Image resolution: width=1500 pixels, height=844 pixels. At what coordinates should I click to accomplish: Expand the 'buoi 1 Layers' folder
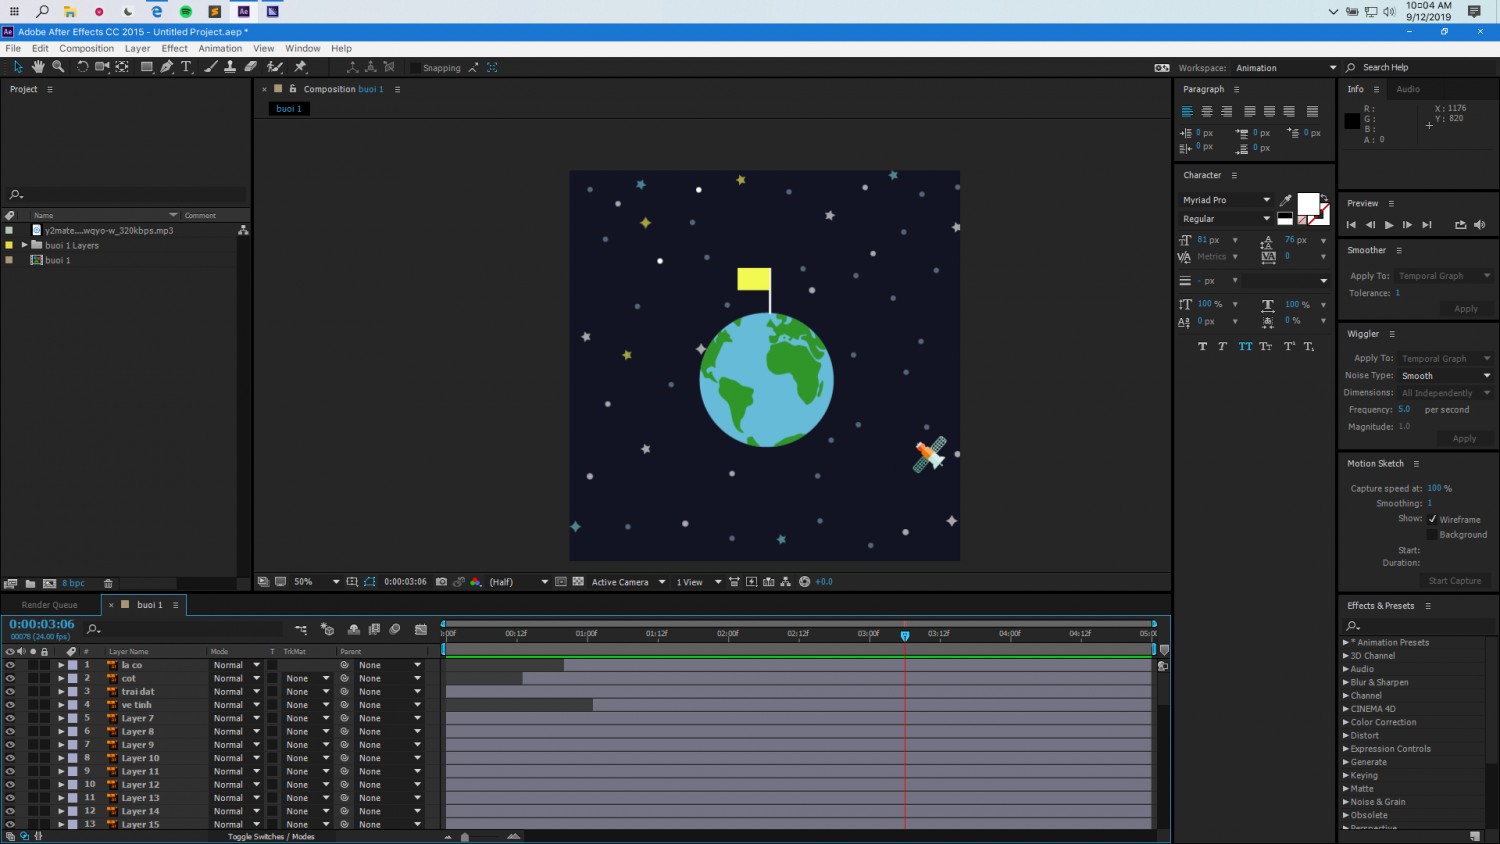(24, 245)
